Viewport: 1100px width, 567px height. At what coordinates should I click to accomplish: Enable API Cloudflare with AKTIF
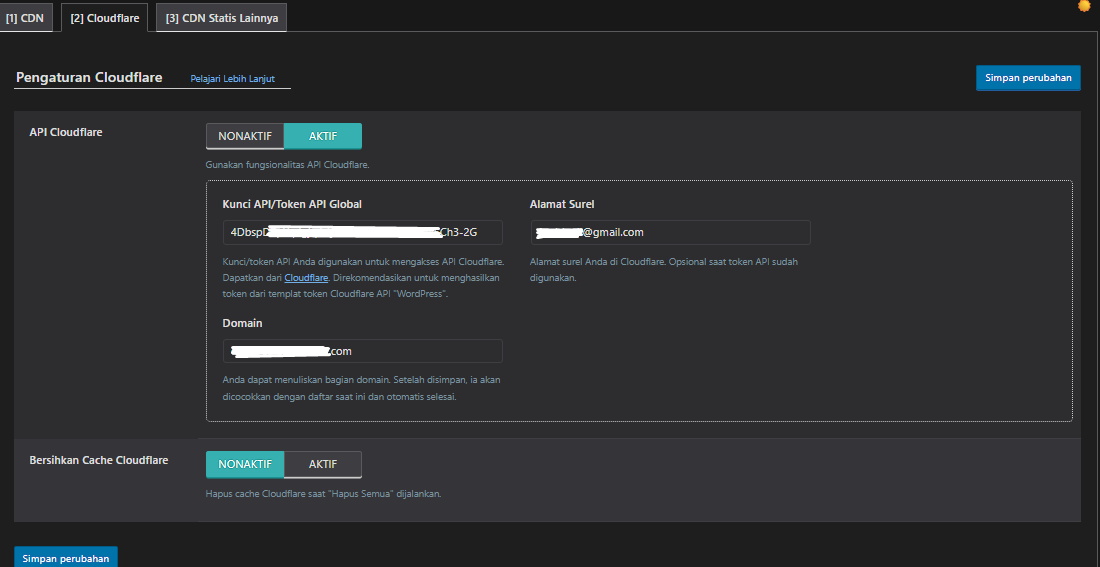[322, 136]
